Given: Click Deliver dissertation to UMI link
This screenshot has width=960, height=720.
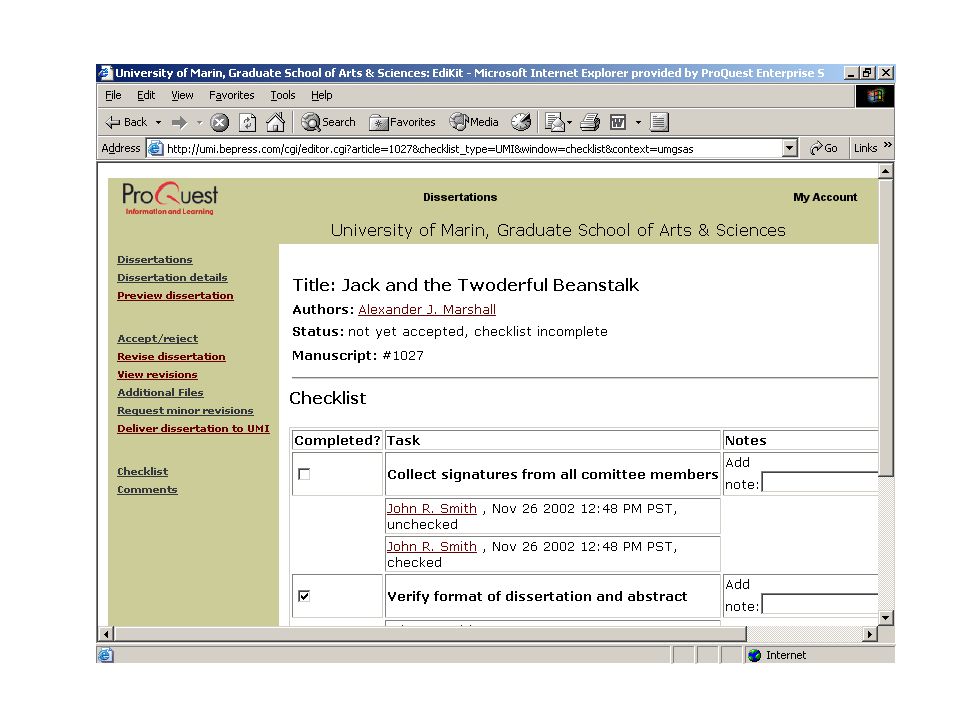Looking at the screenshot, I should click(x=193, y=429).
